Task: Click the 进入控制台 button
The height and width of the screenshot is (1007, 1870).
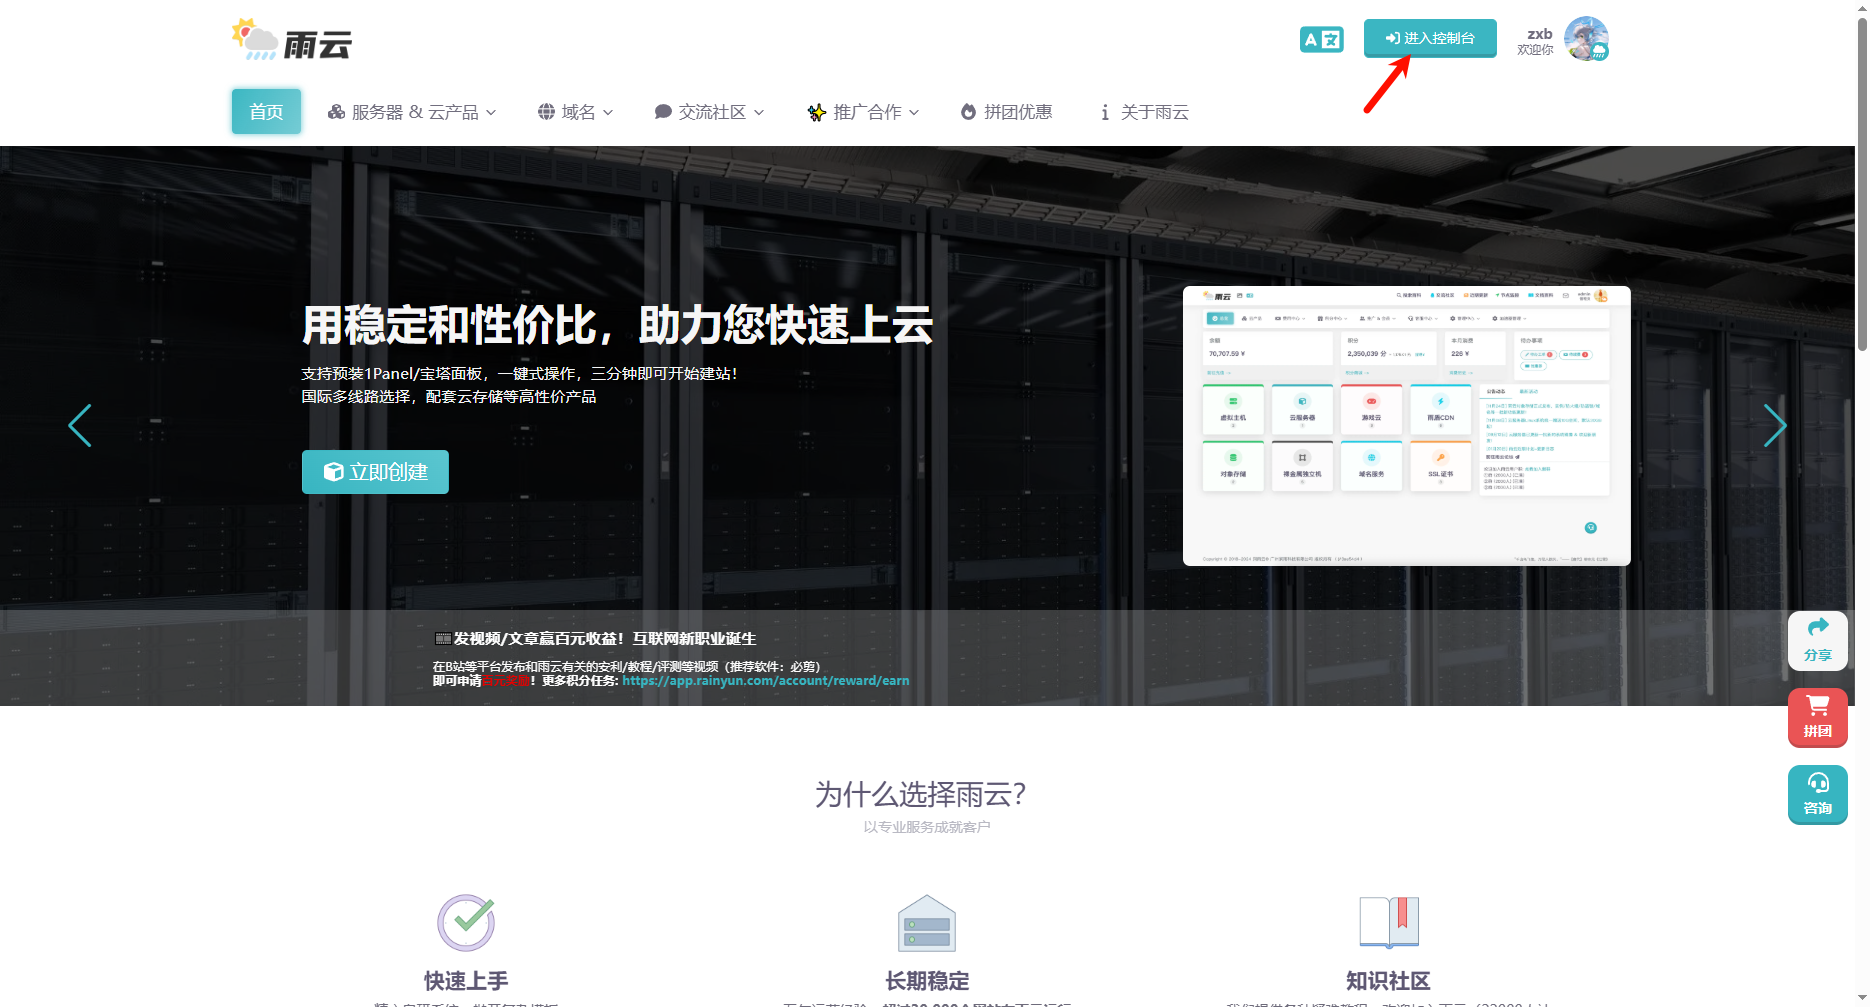Action: (x=1429, y=38)
